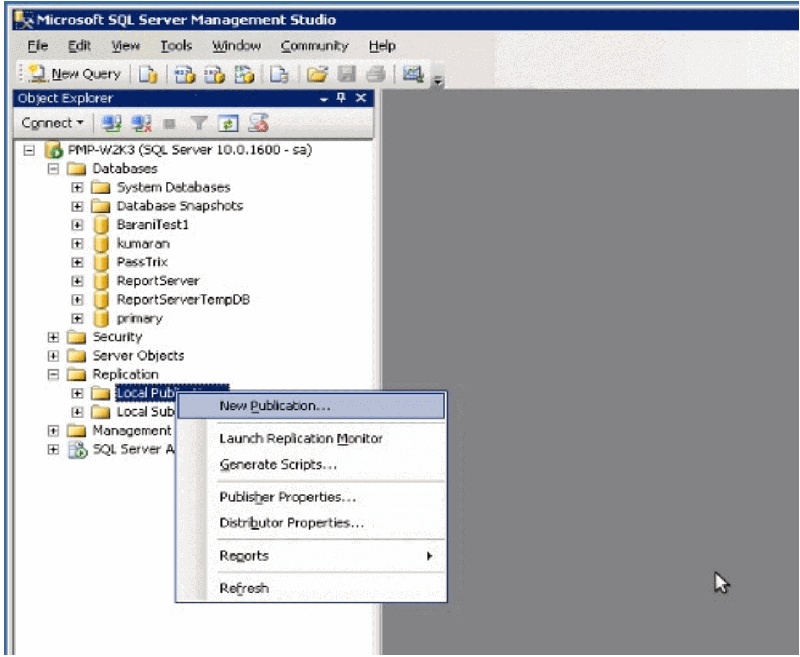
Task: Open the Window menu
Action: (236, 46)
